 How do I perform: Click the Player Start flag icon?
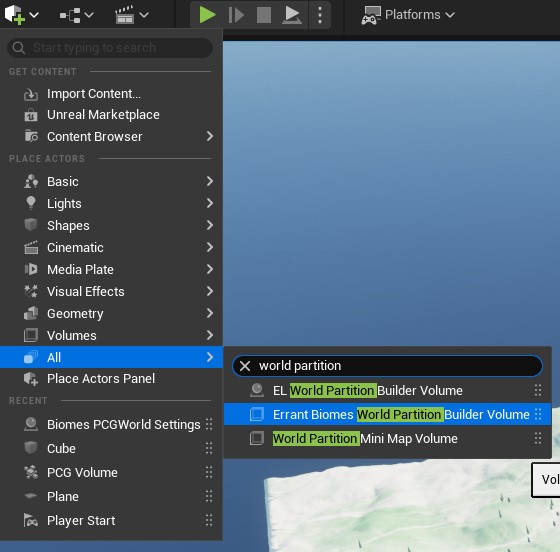31,521
